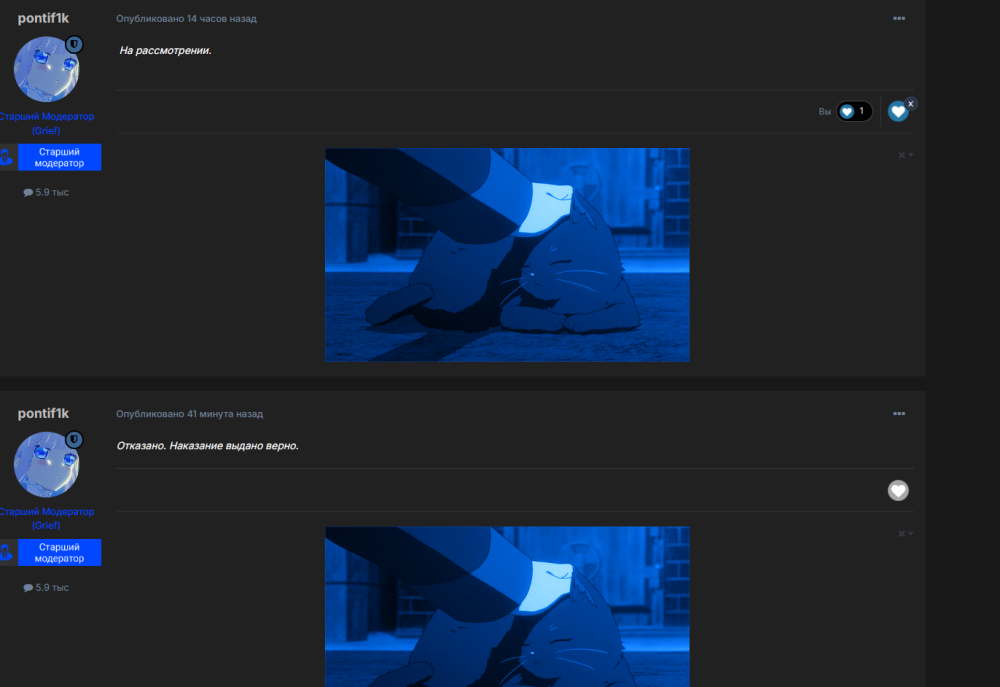
Task: Open the 5.9 тыс post count in second post
Action: tap(47, 587)
